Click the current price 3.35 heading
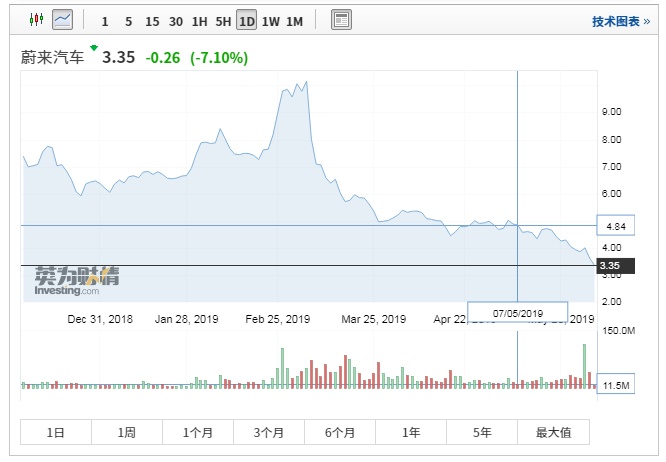 pos(119,57)
